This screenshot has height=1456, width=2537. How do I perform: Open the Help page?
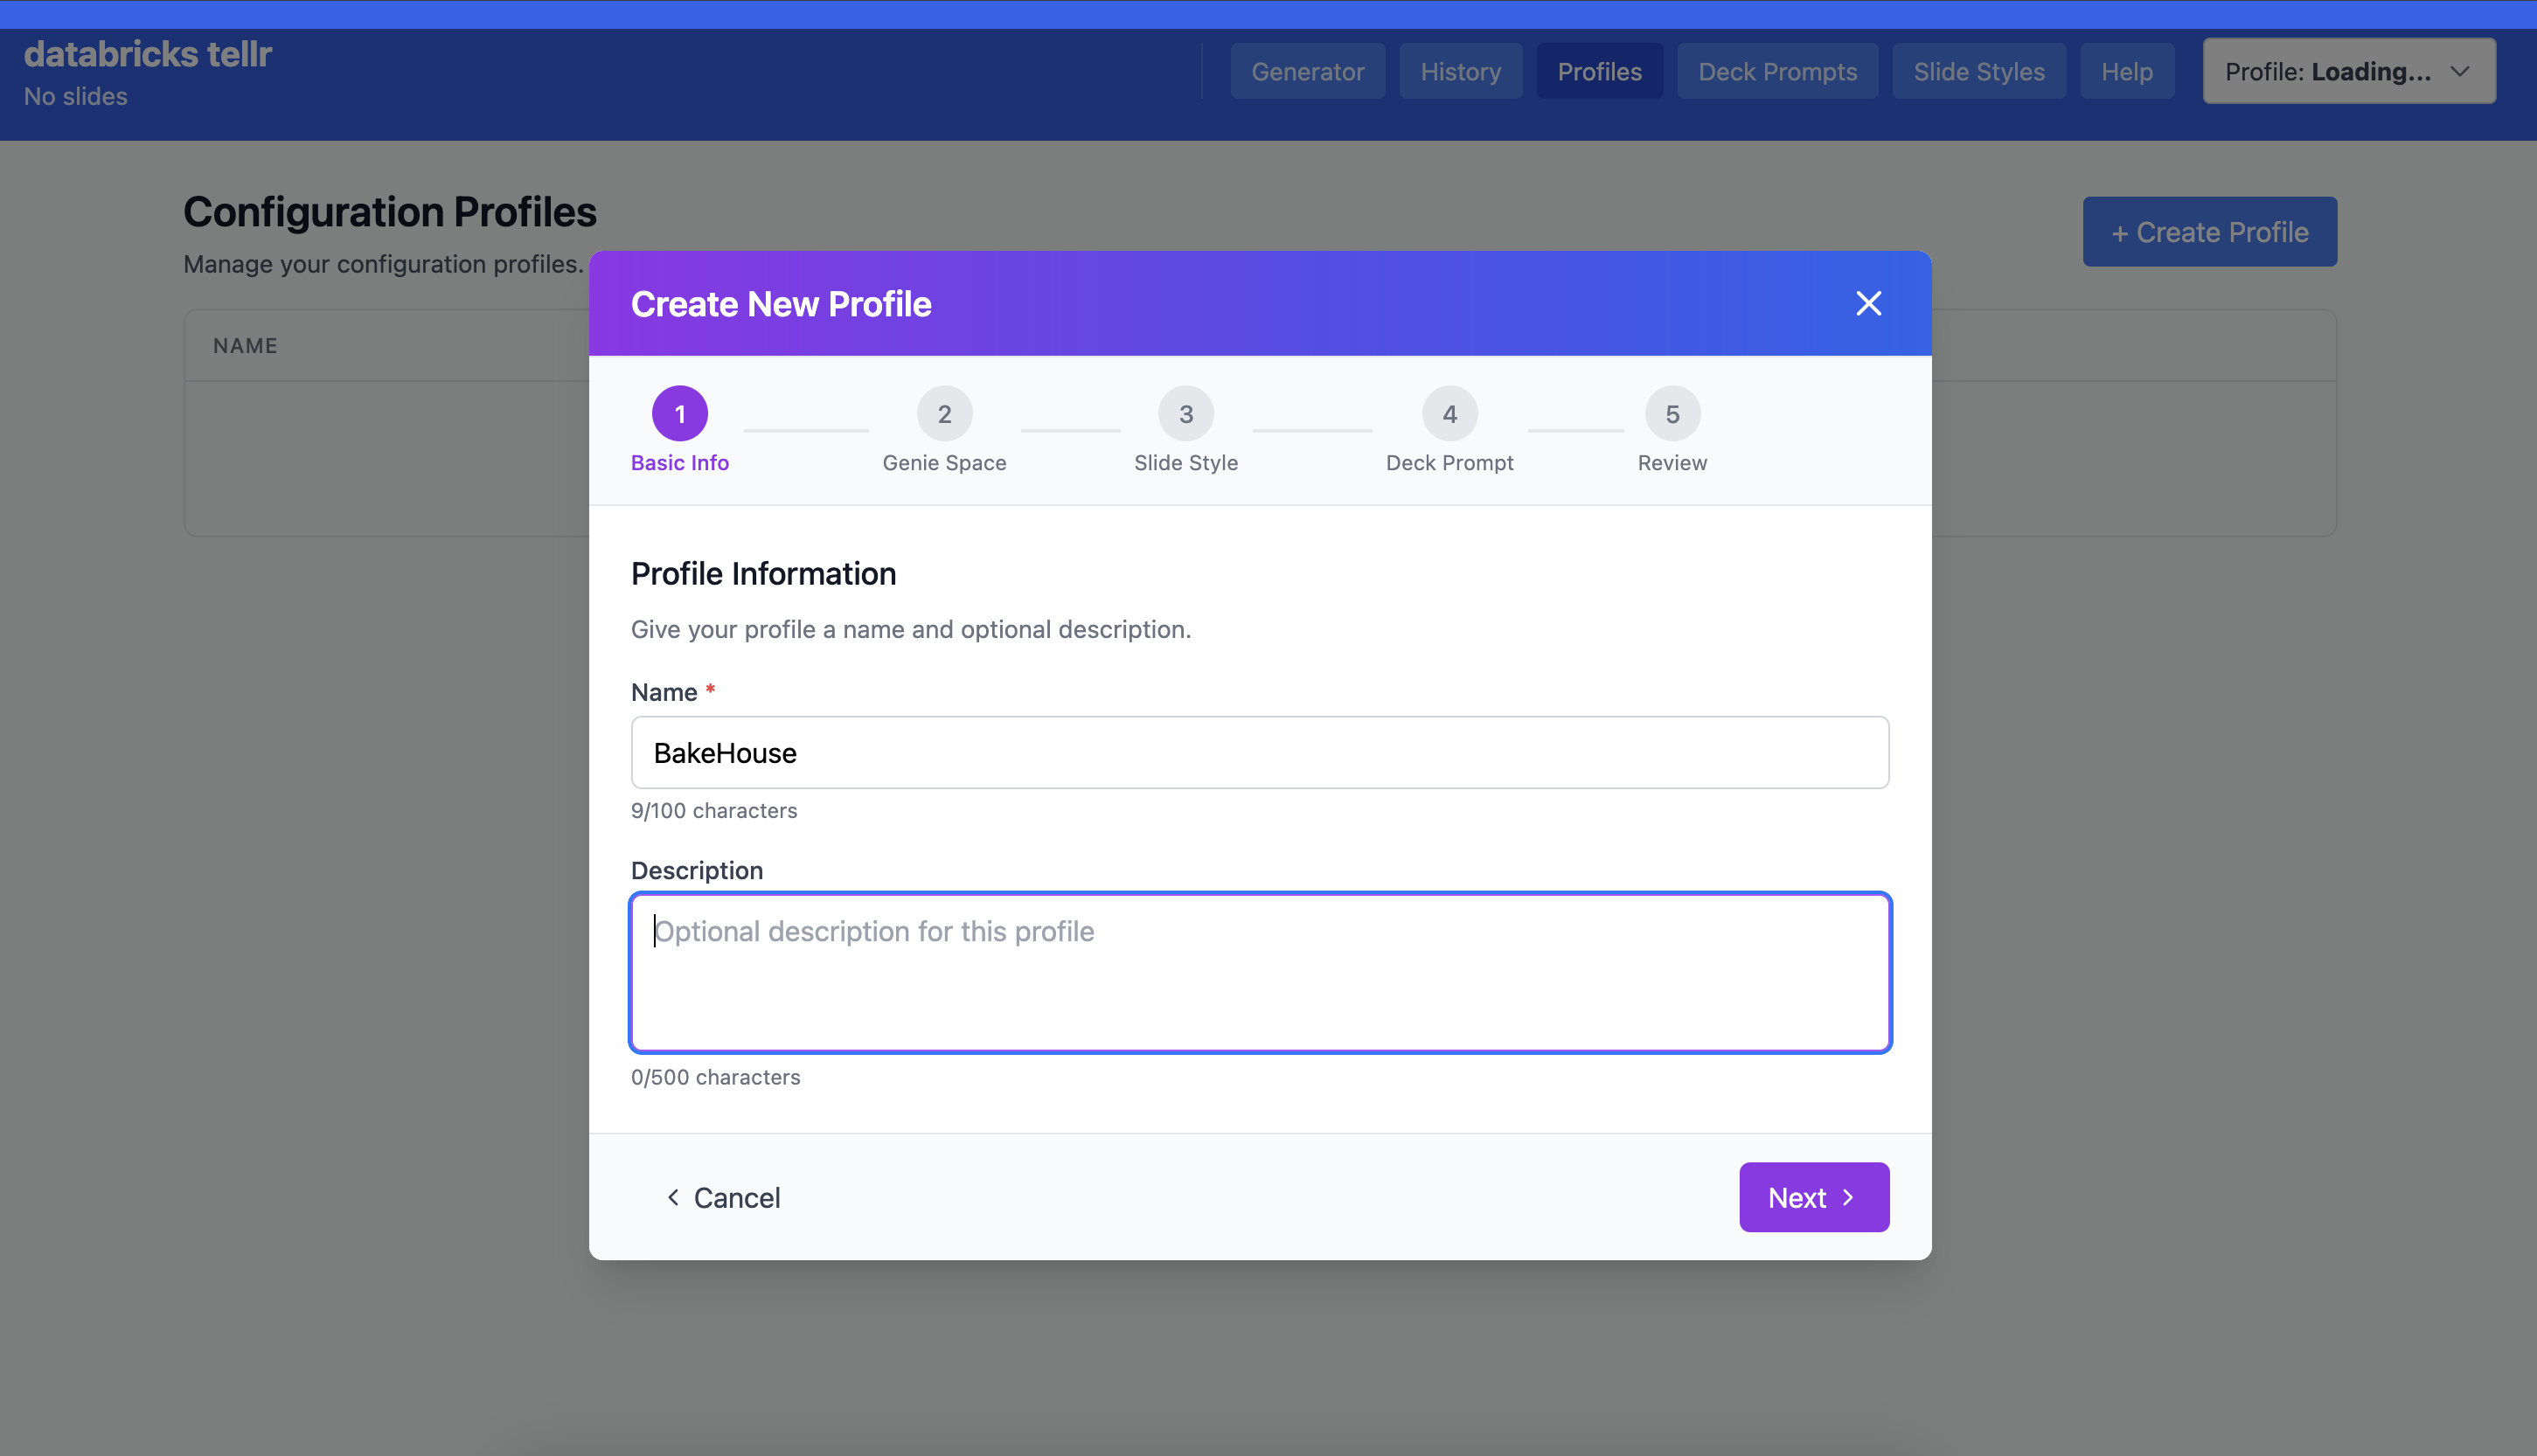point(2126,72)
